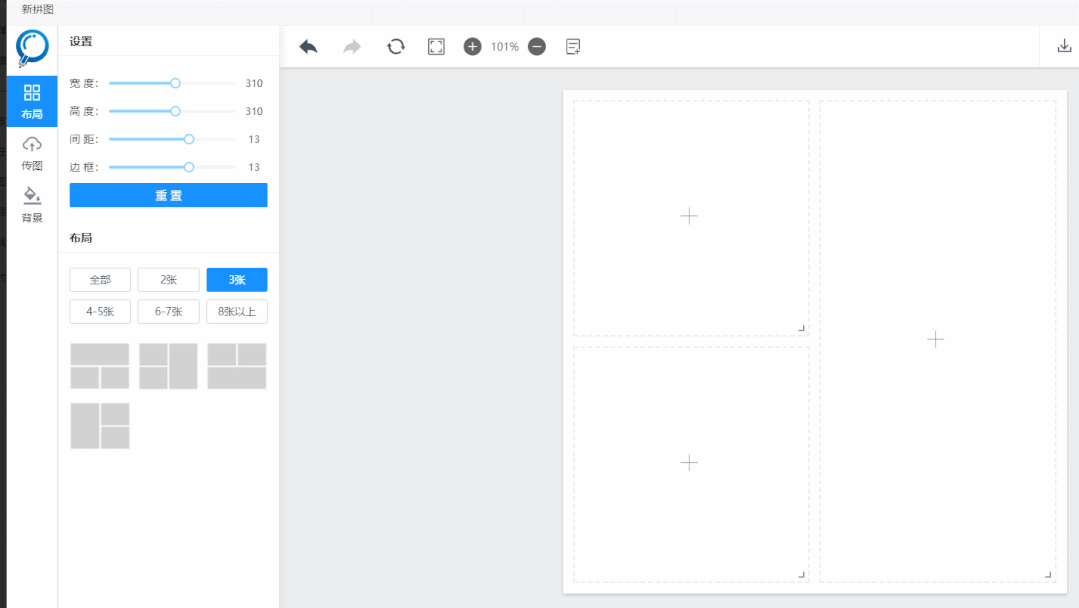The height and width of the screenshot is (608, 1079).
Task: Open the 背景 background tab
Action: point(32,204)
